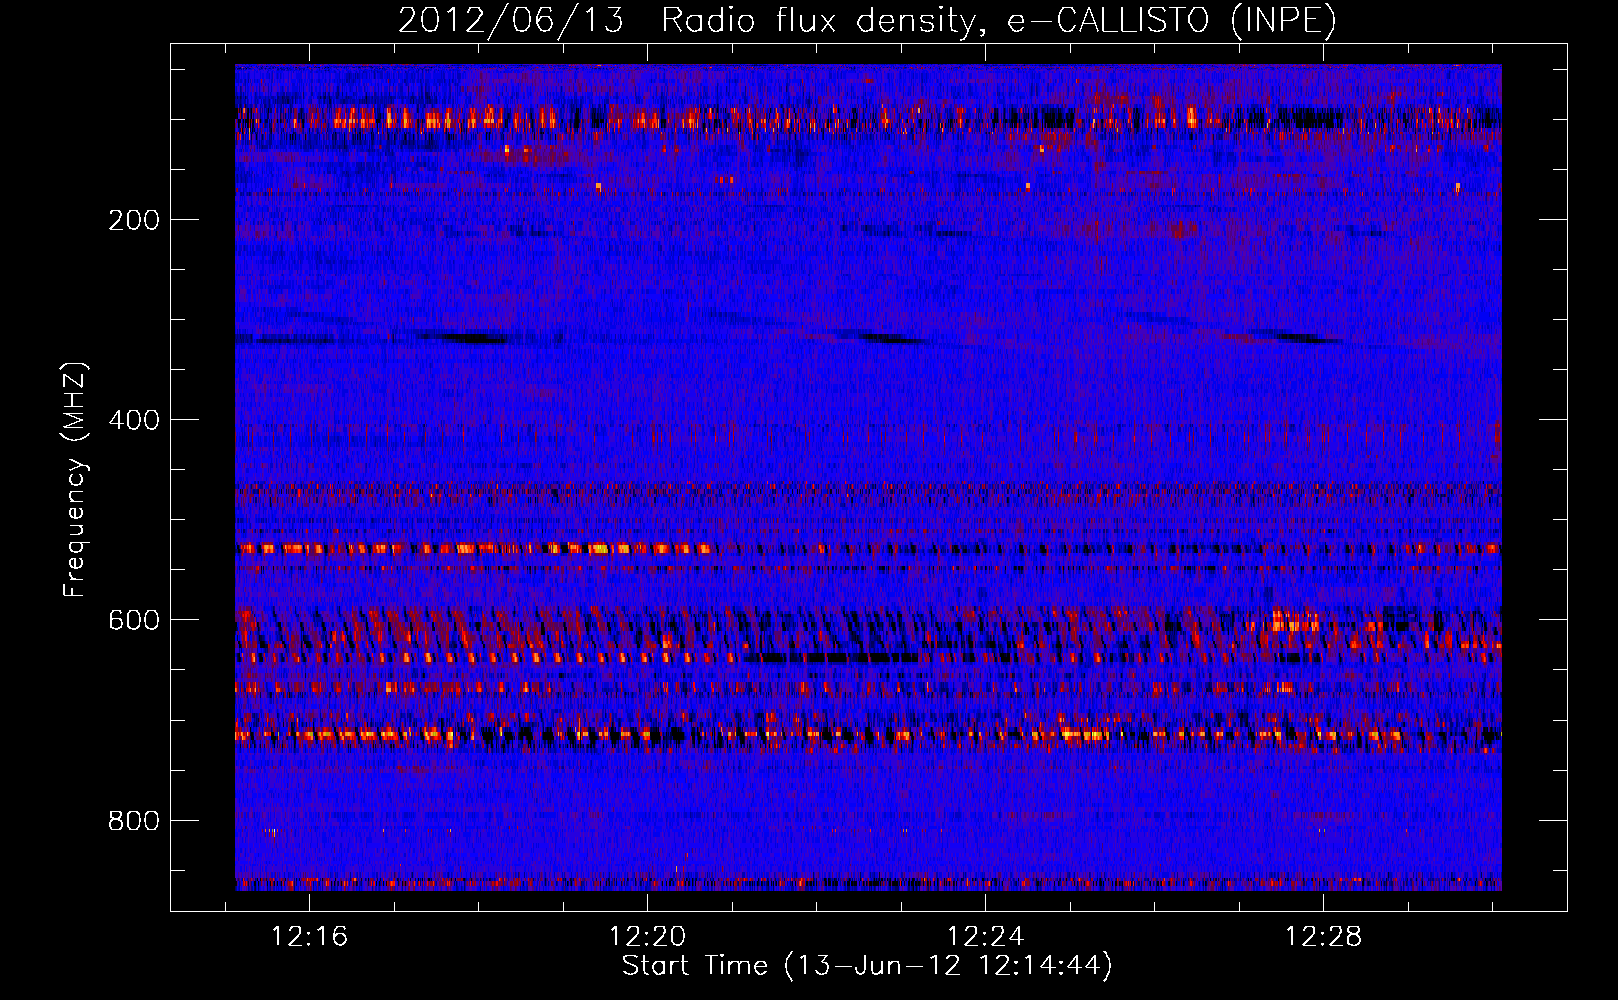Click the Start Time axis caption
The width and height of the screenshot is (1618, 1000).
(867, 966)
